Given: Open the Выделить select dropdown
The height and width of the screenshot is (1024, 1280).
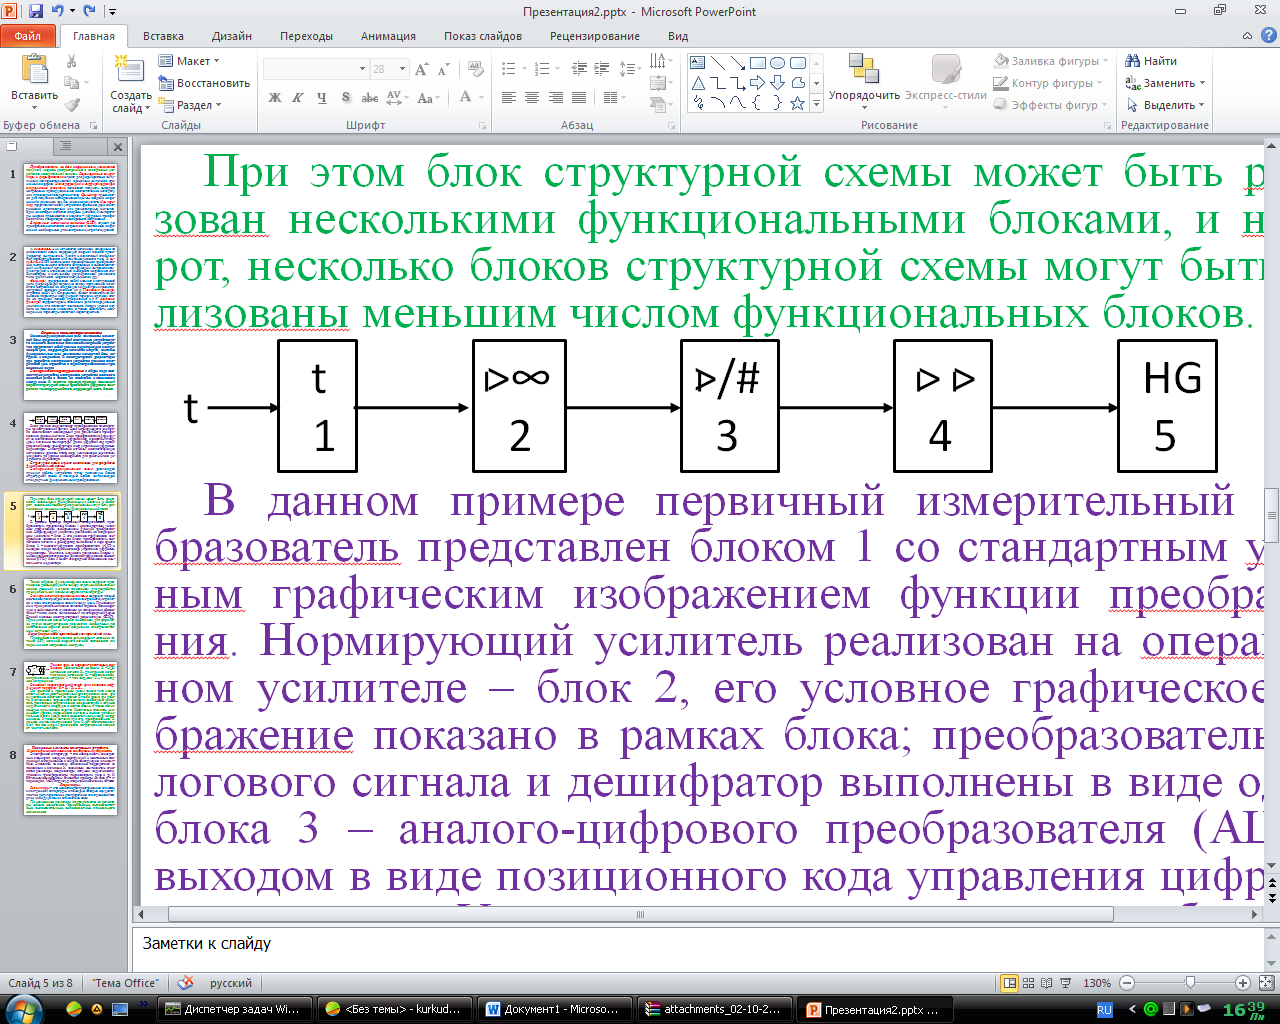Looking at the screenshot, I should pyautogui.click(x=1165, y=105).
